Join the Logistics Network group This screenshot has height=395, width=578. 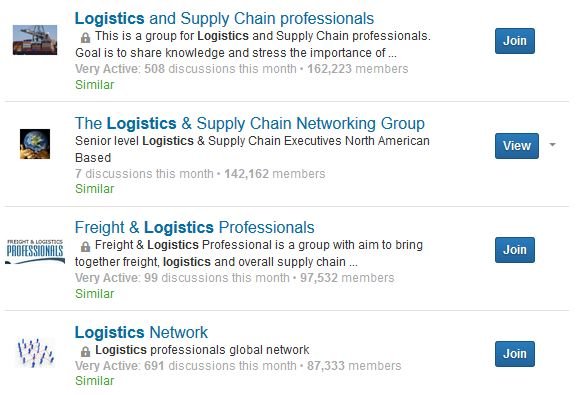(x=515, y=354)
